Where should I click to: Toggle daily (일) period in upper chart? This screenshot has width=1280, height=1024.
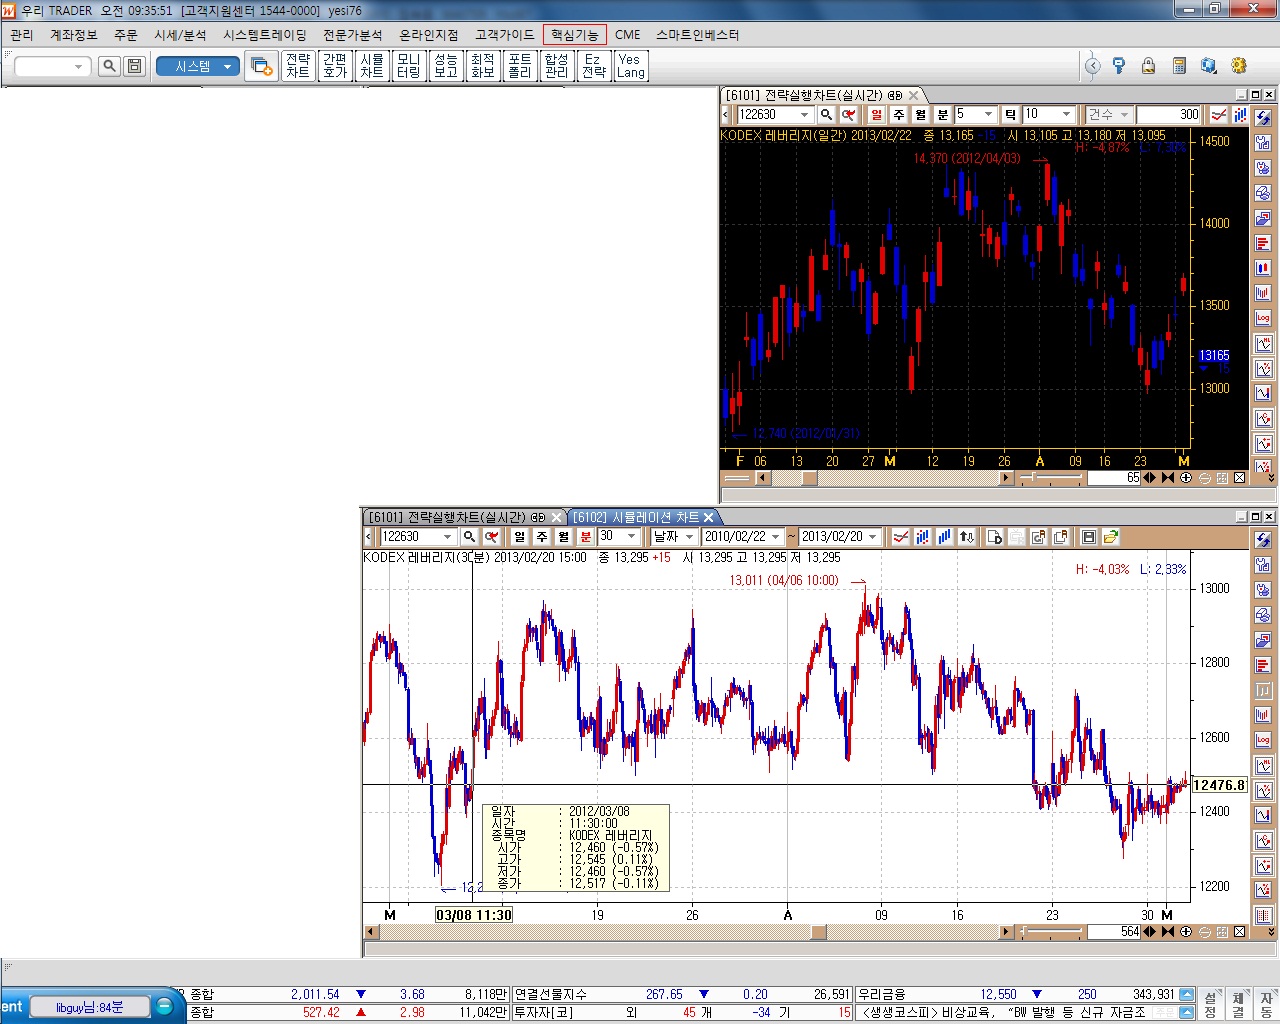(877, 115)
